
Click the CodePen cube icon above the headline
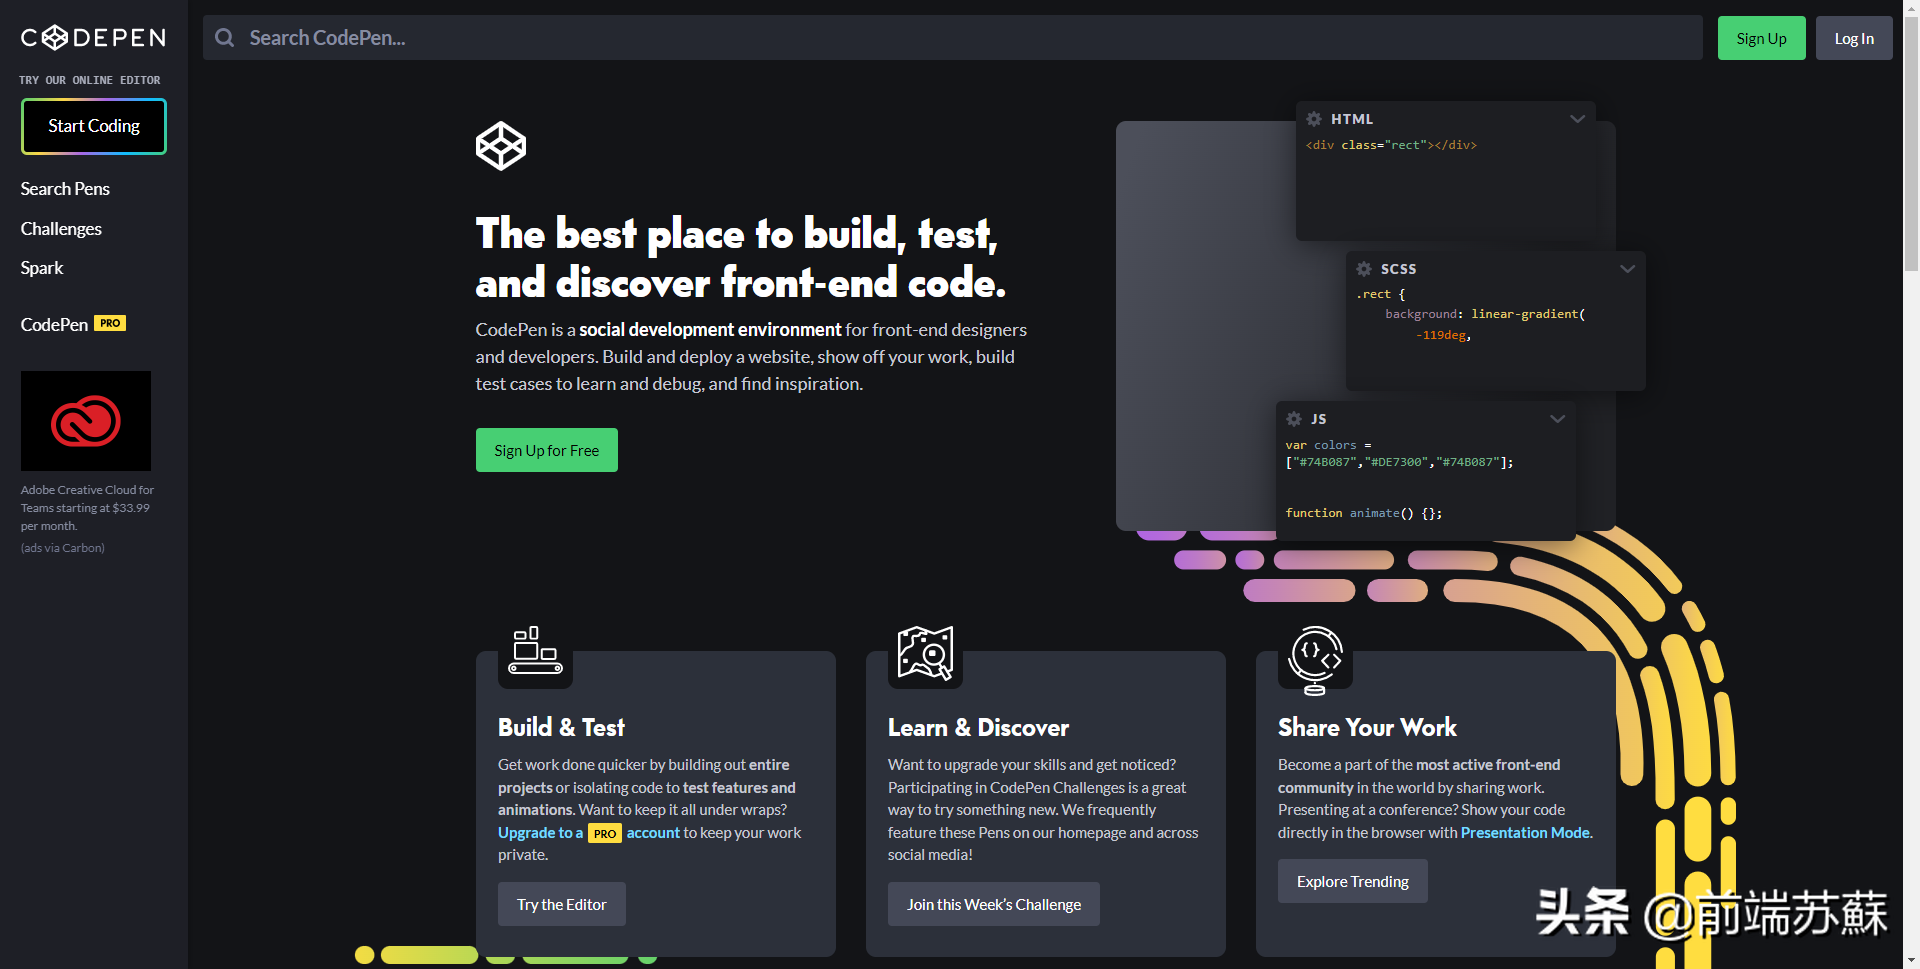click(x=501, y=146)
